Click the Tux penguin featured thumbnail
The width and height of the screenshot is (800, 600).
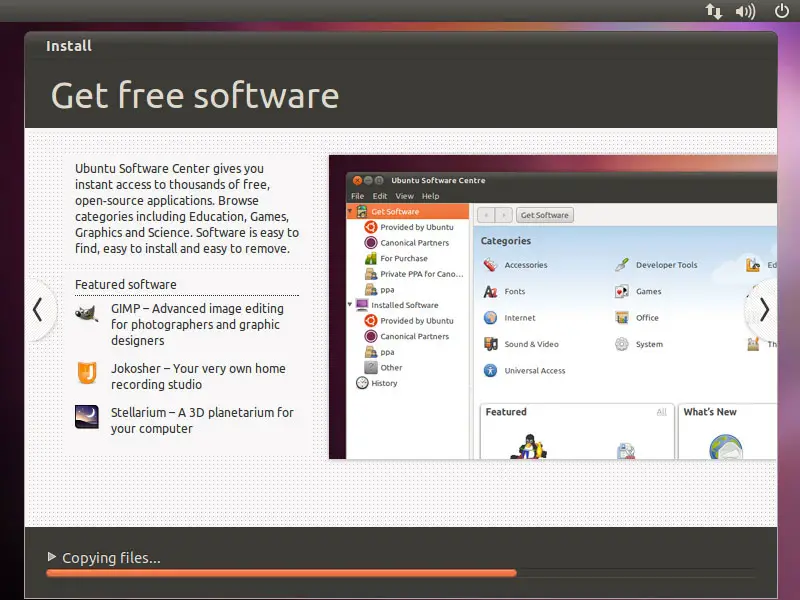[x=529, y=446]
